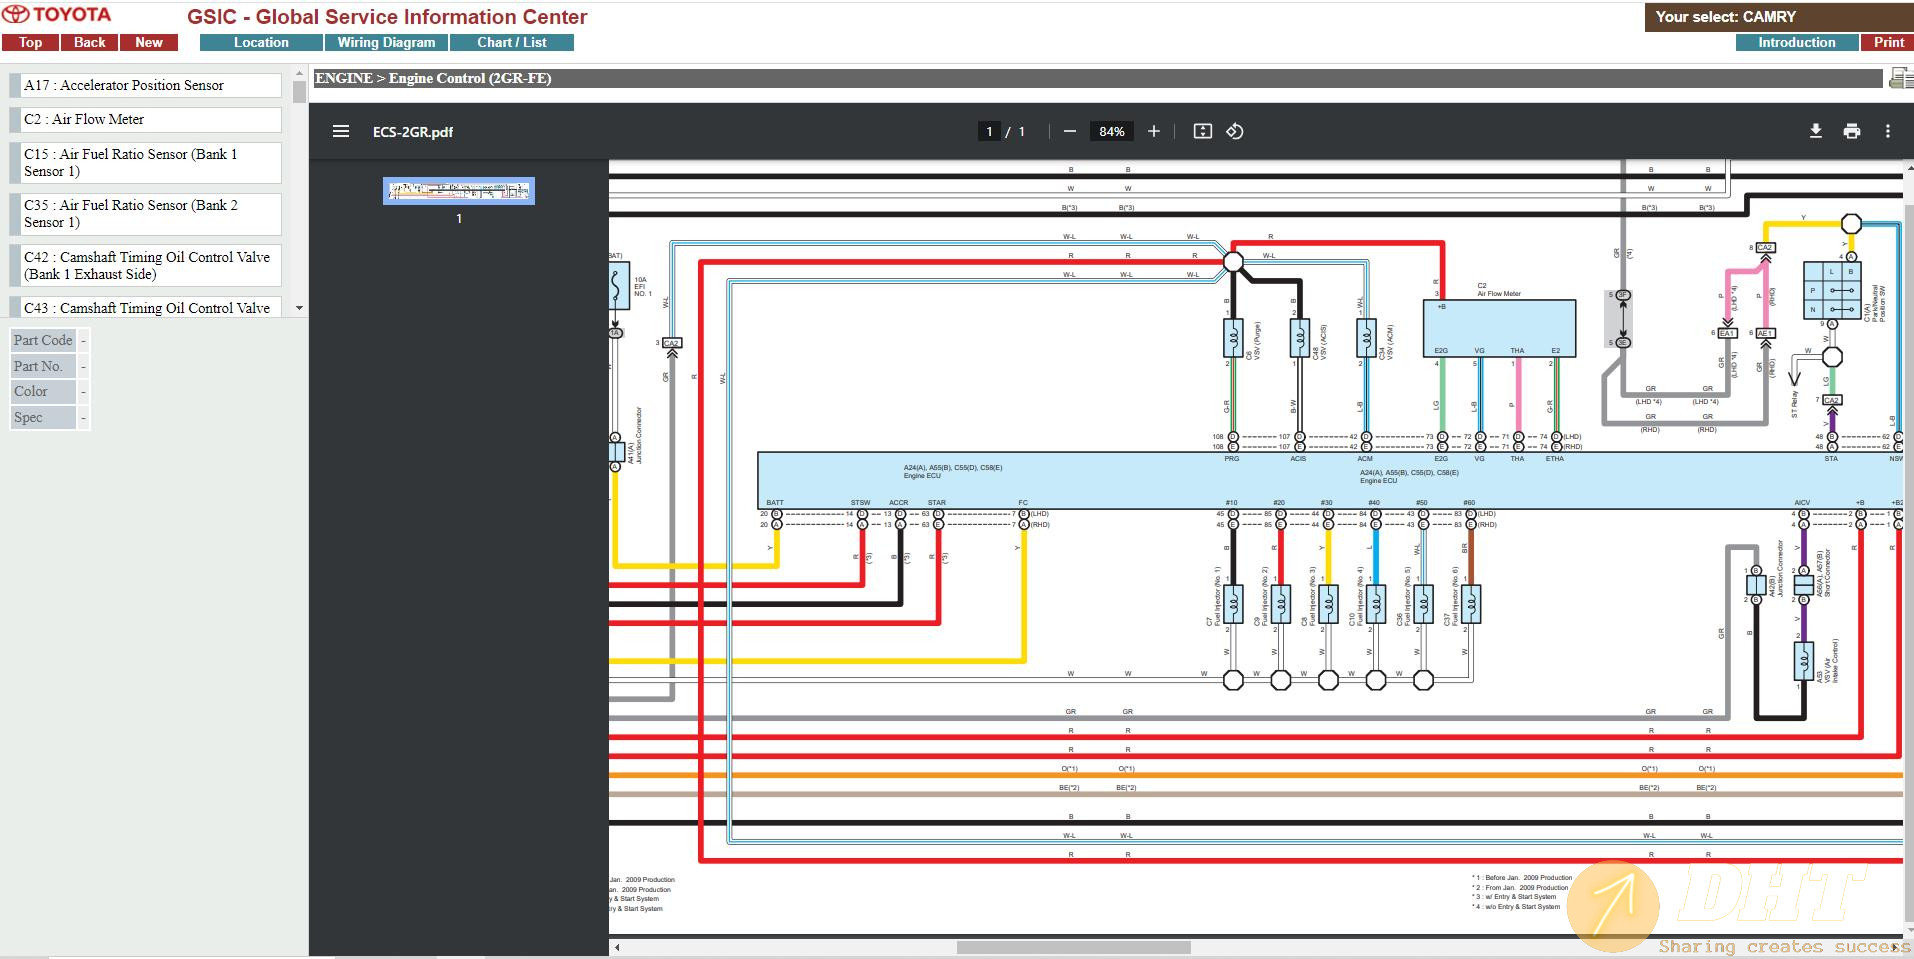Click the component list scroll-up arrow

coord(299,73)
